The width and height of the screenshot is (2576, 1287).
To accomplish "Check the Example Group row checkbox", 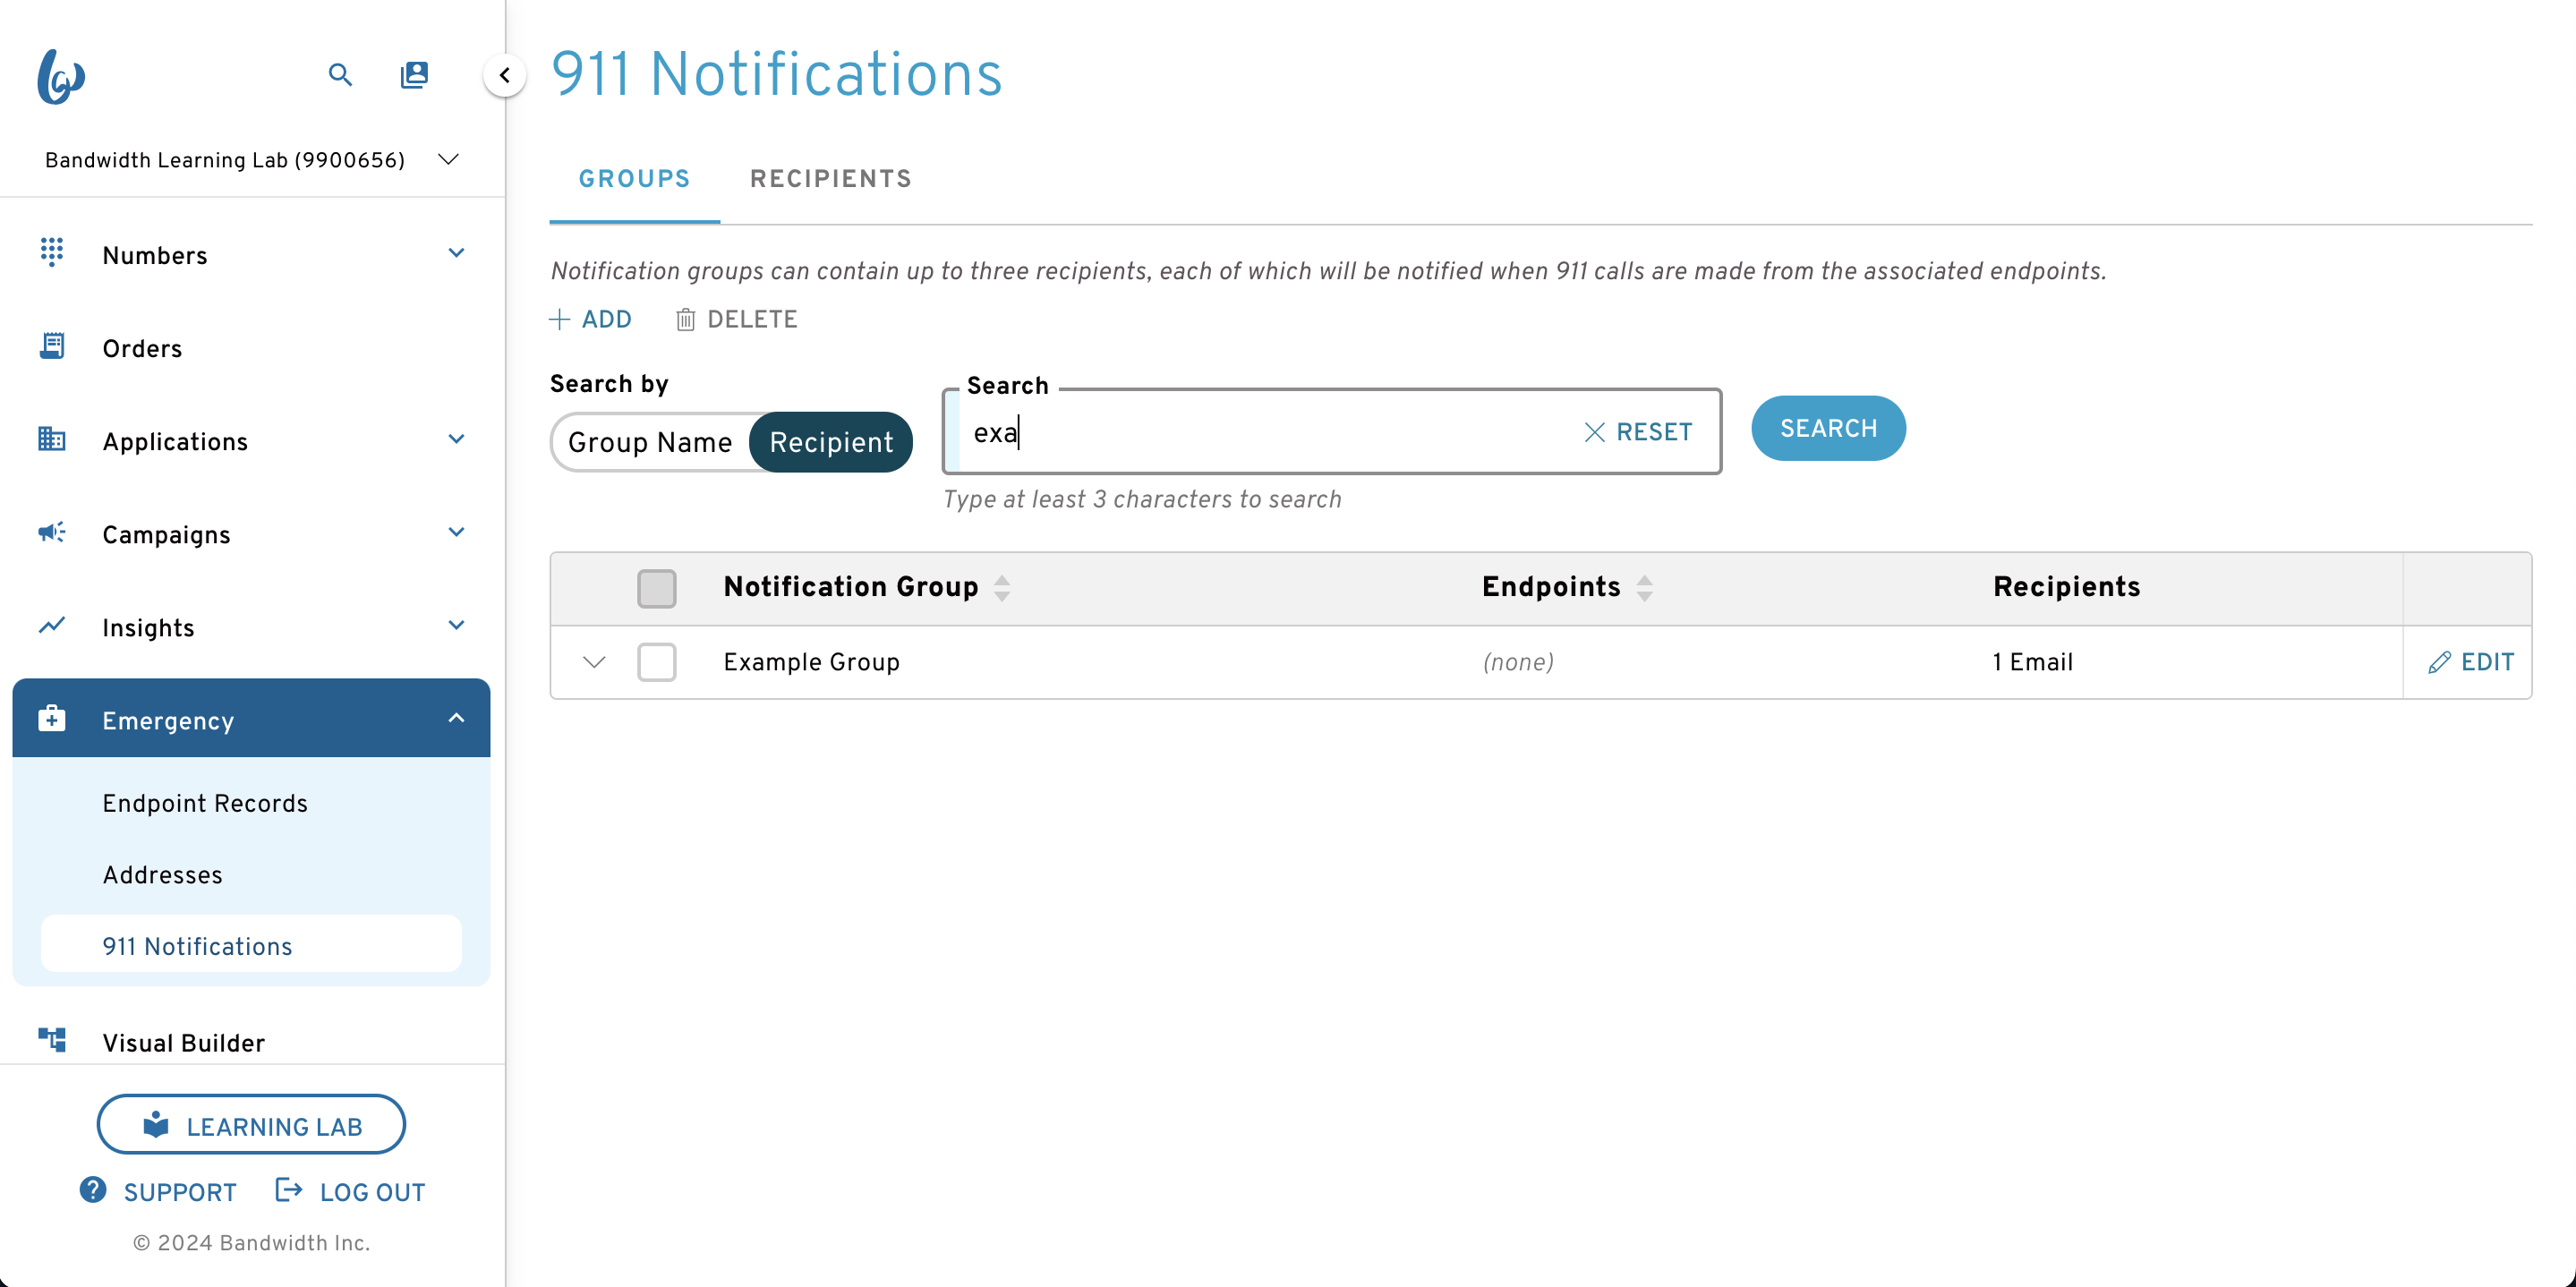I will tap(657, 662).
